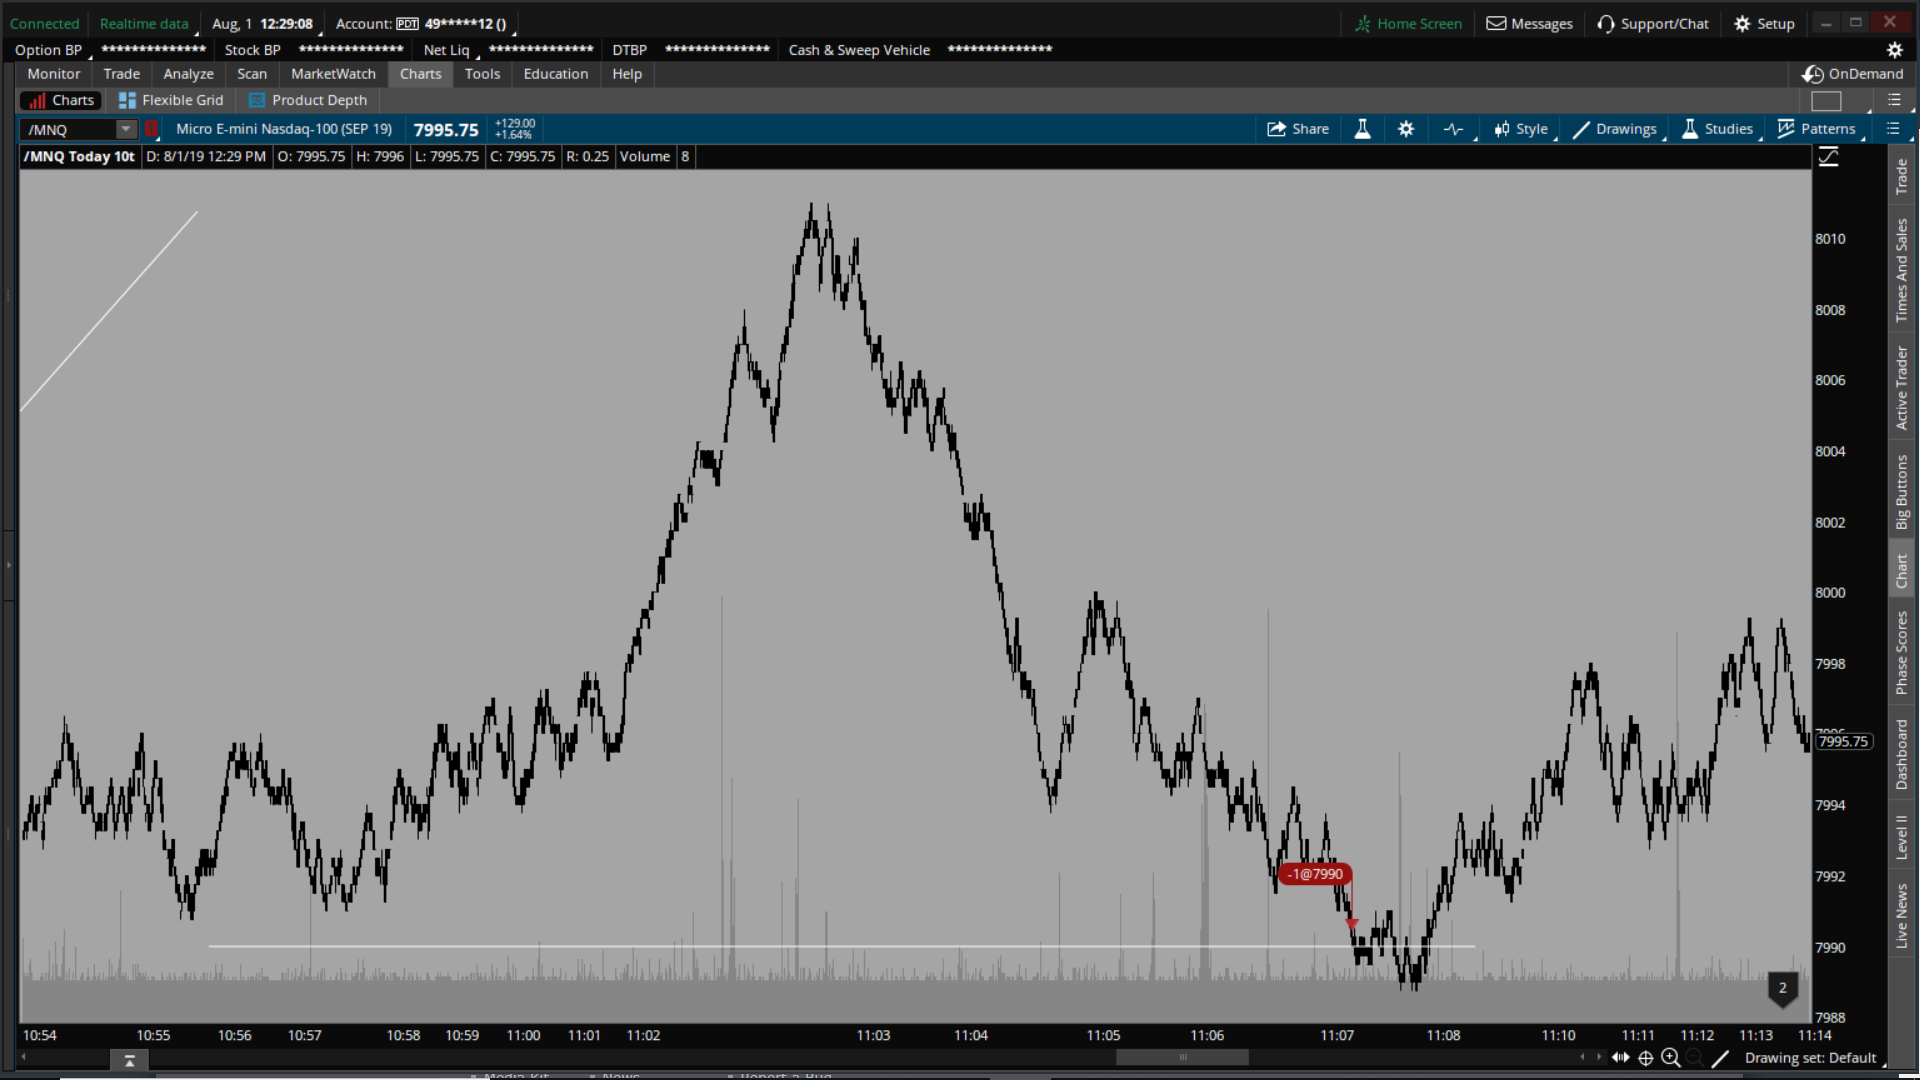The image size is (1920, 1080).
Task: Open Setup menu
Action: (1765, 24)
